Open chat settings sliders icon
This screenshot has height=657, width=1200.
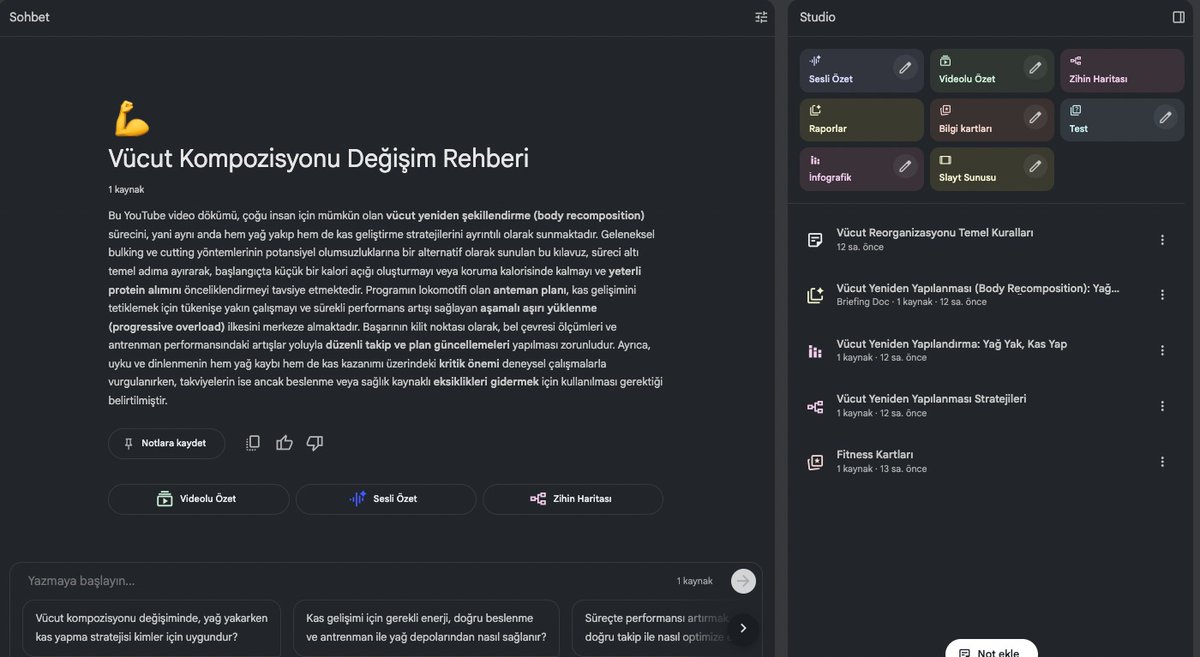click(762, 17)
